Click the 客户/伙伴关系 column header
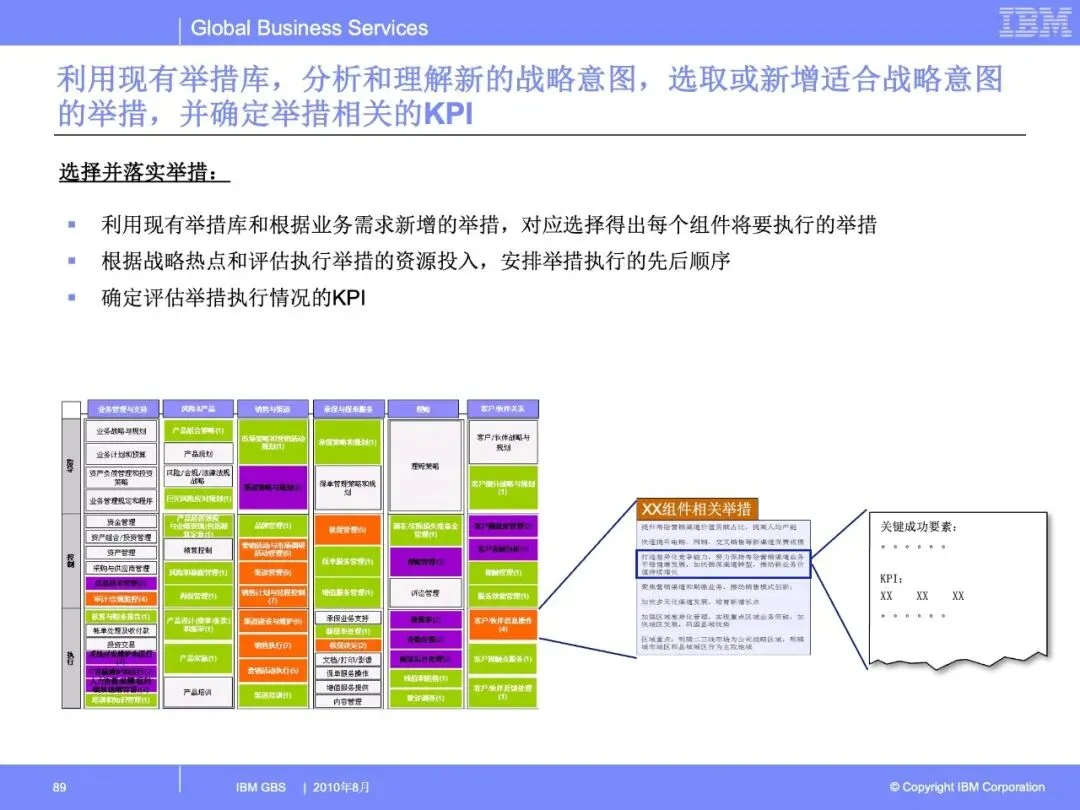The image size is (1080, 810). (x=503, y=408)
